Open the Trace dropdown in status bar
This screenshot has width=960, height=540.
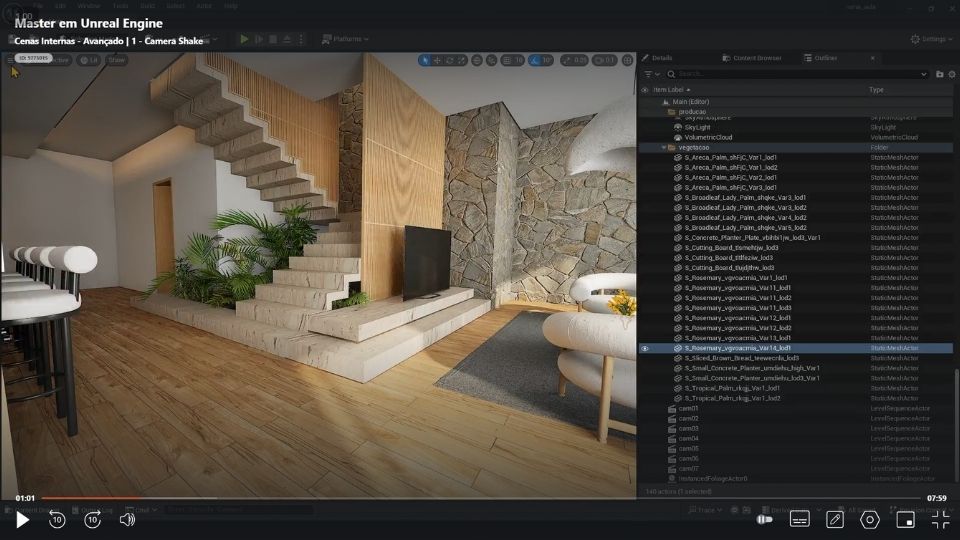point(705,510)
